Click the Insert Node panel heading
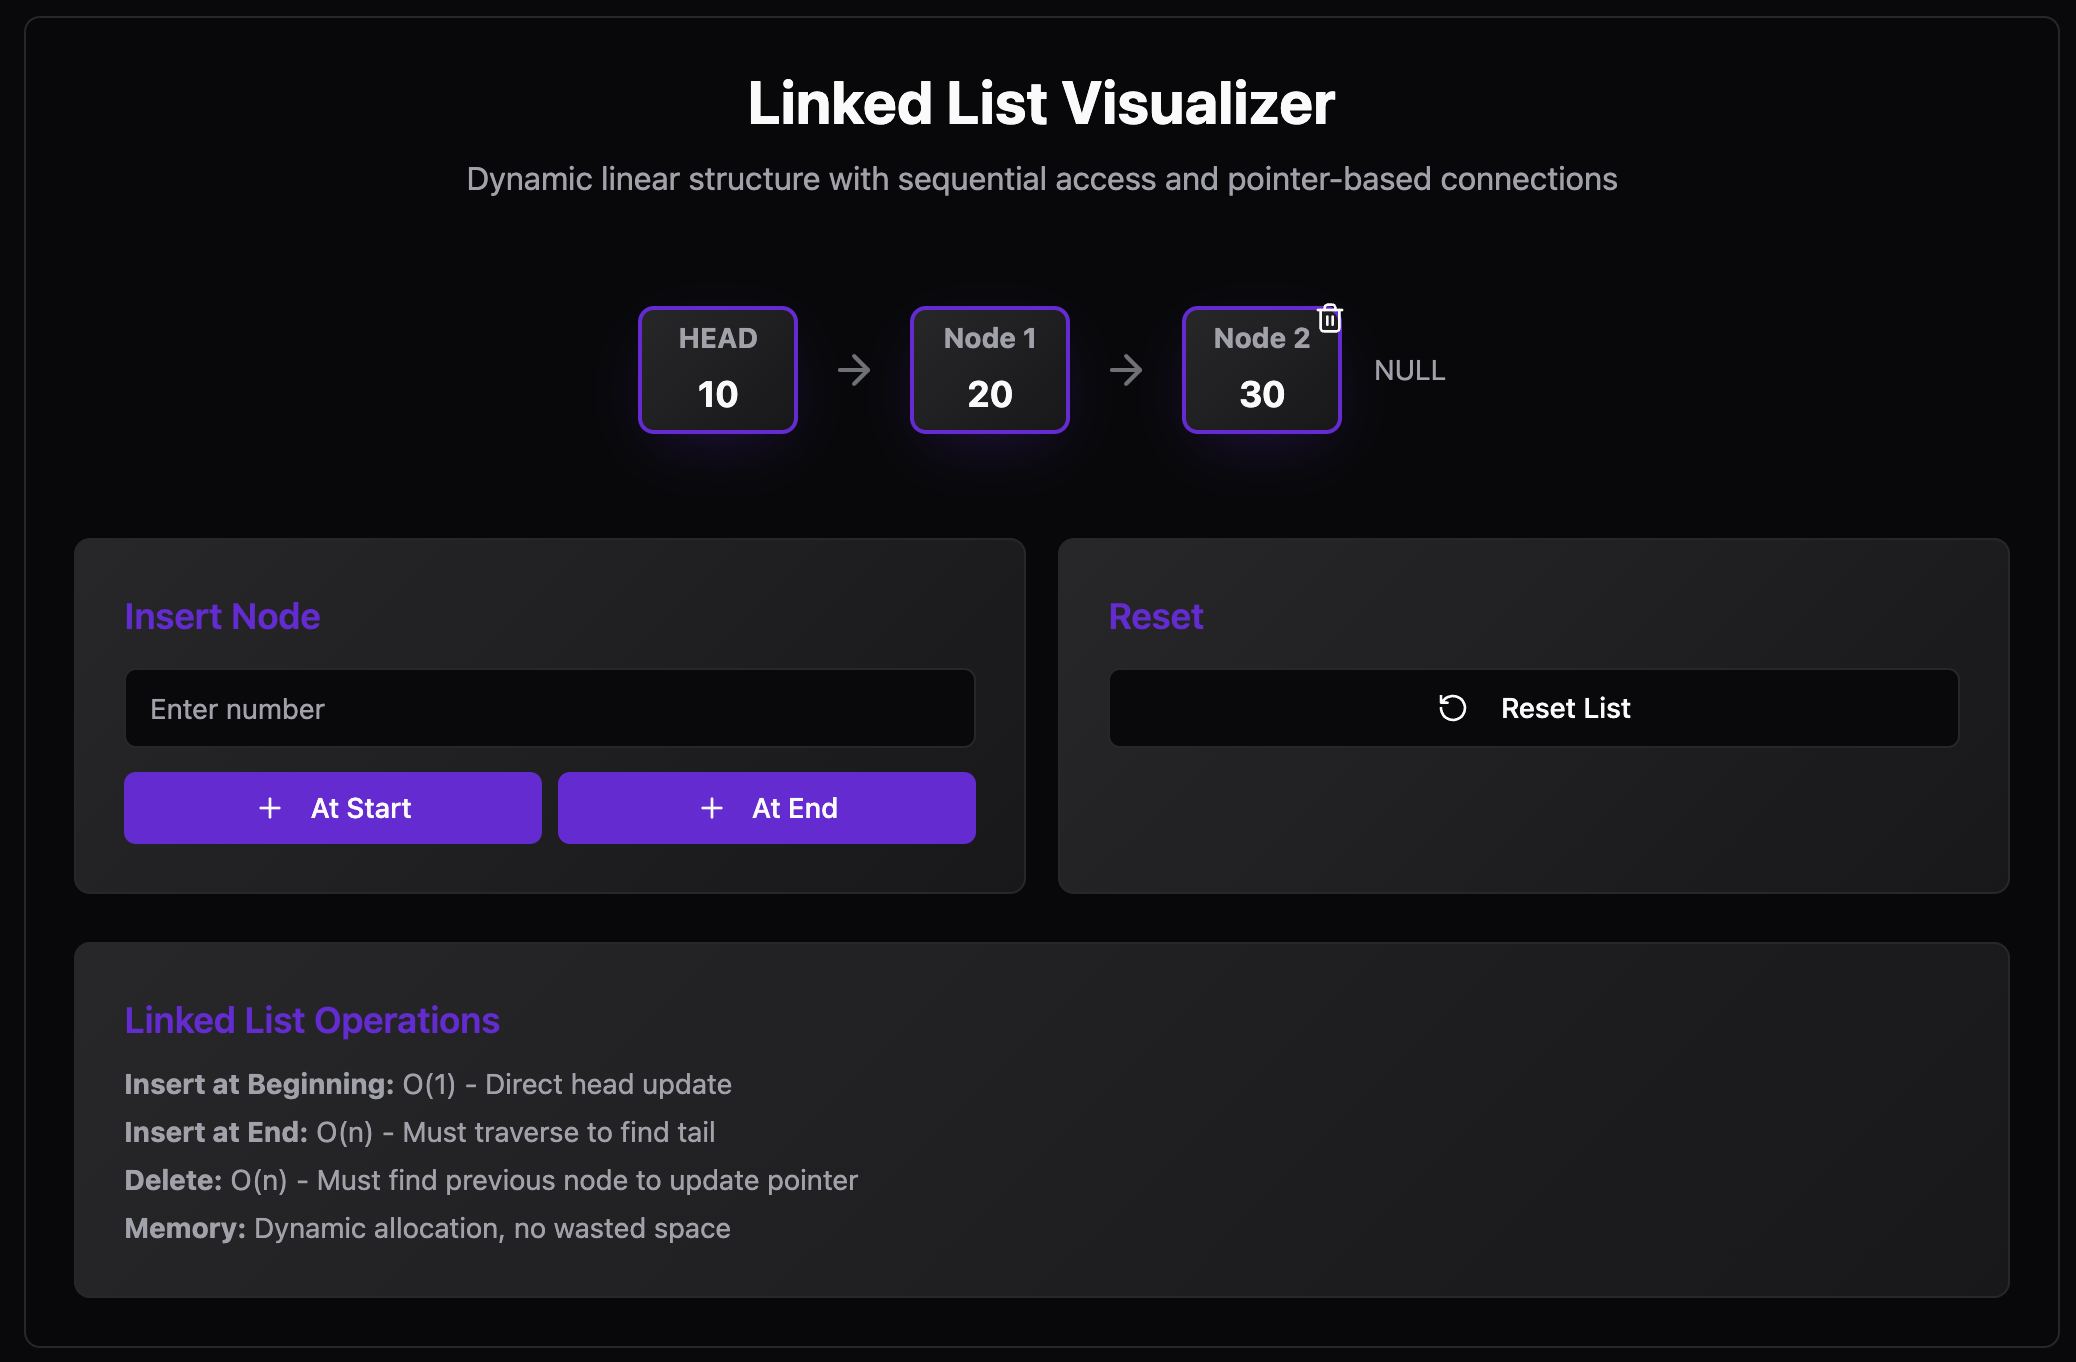 tap(221, 616)
